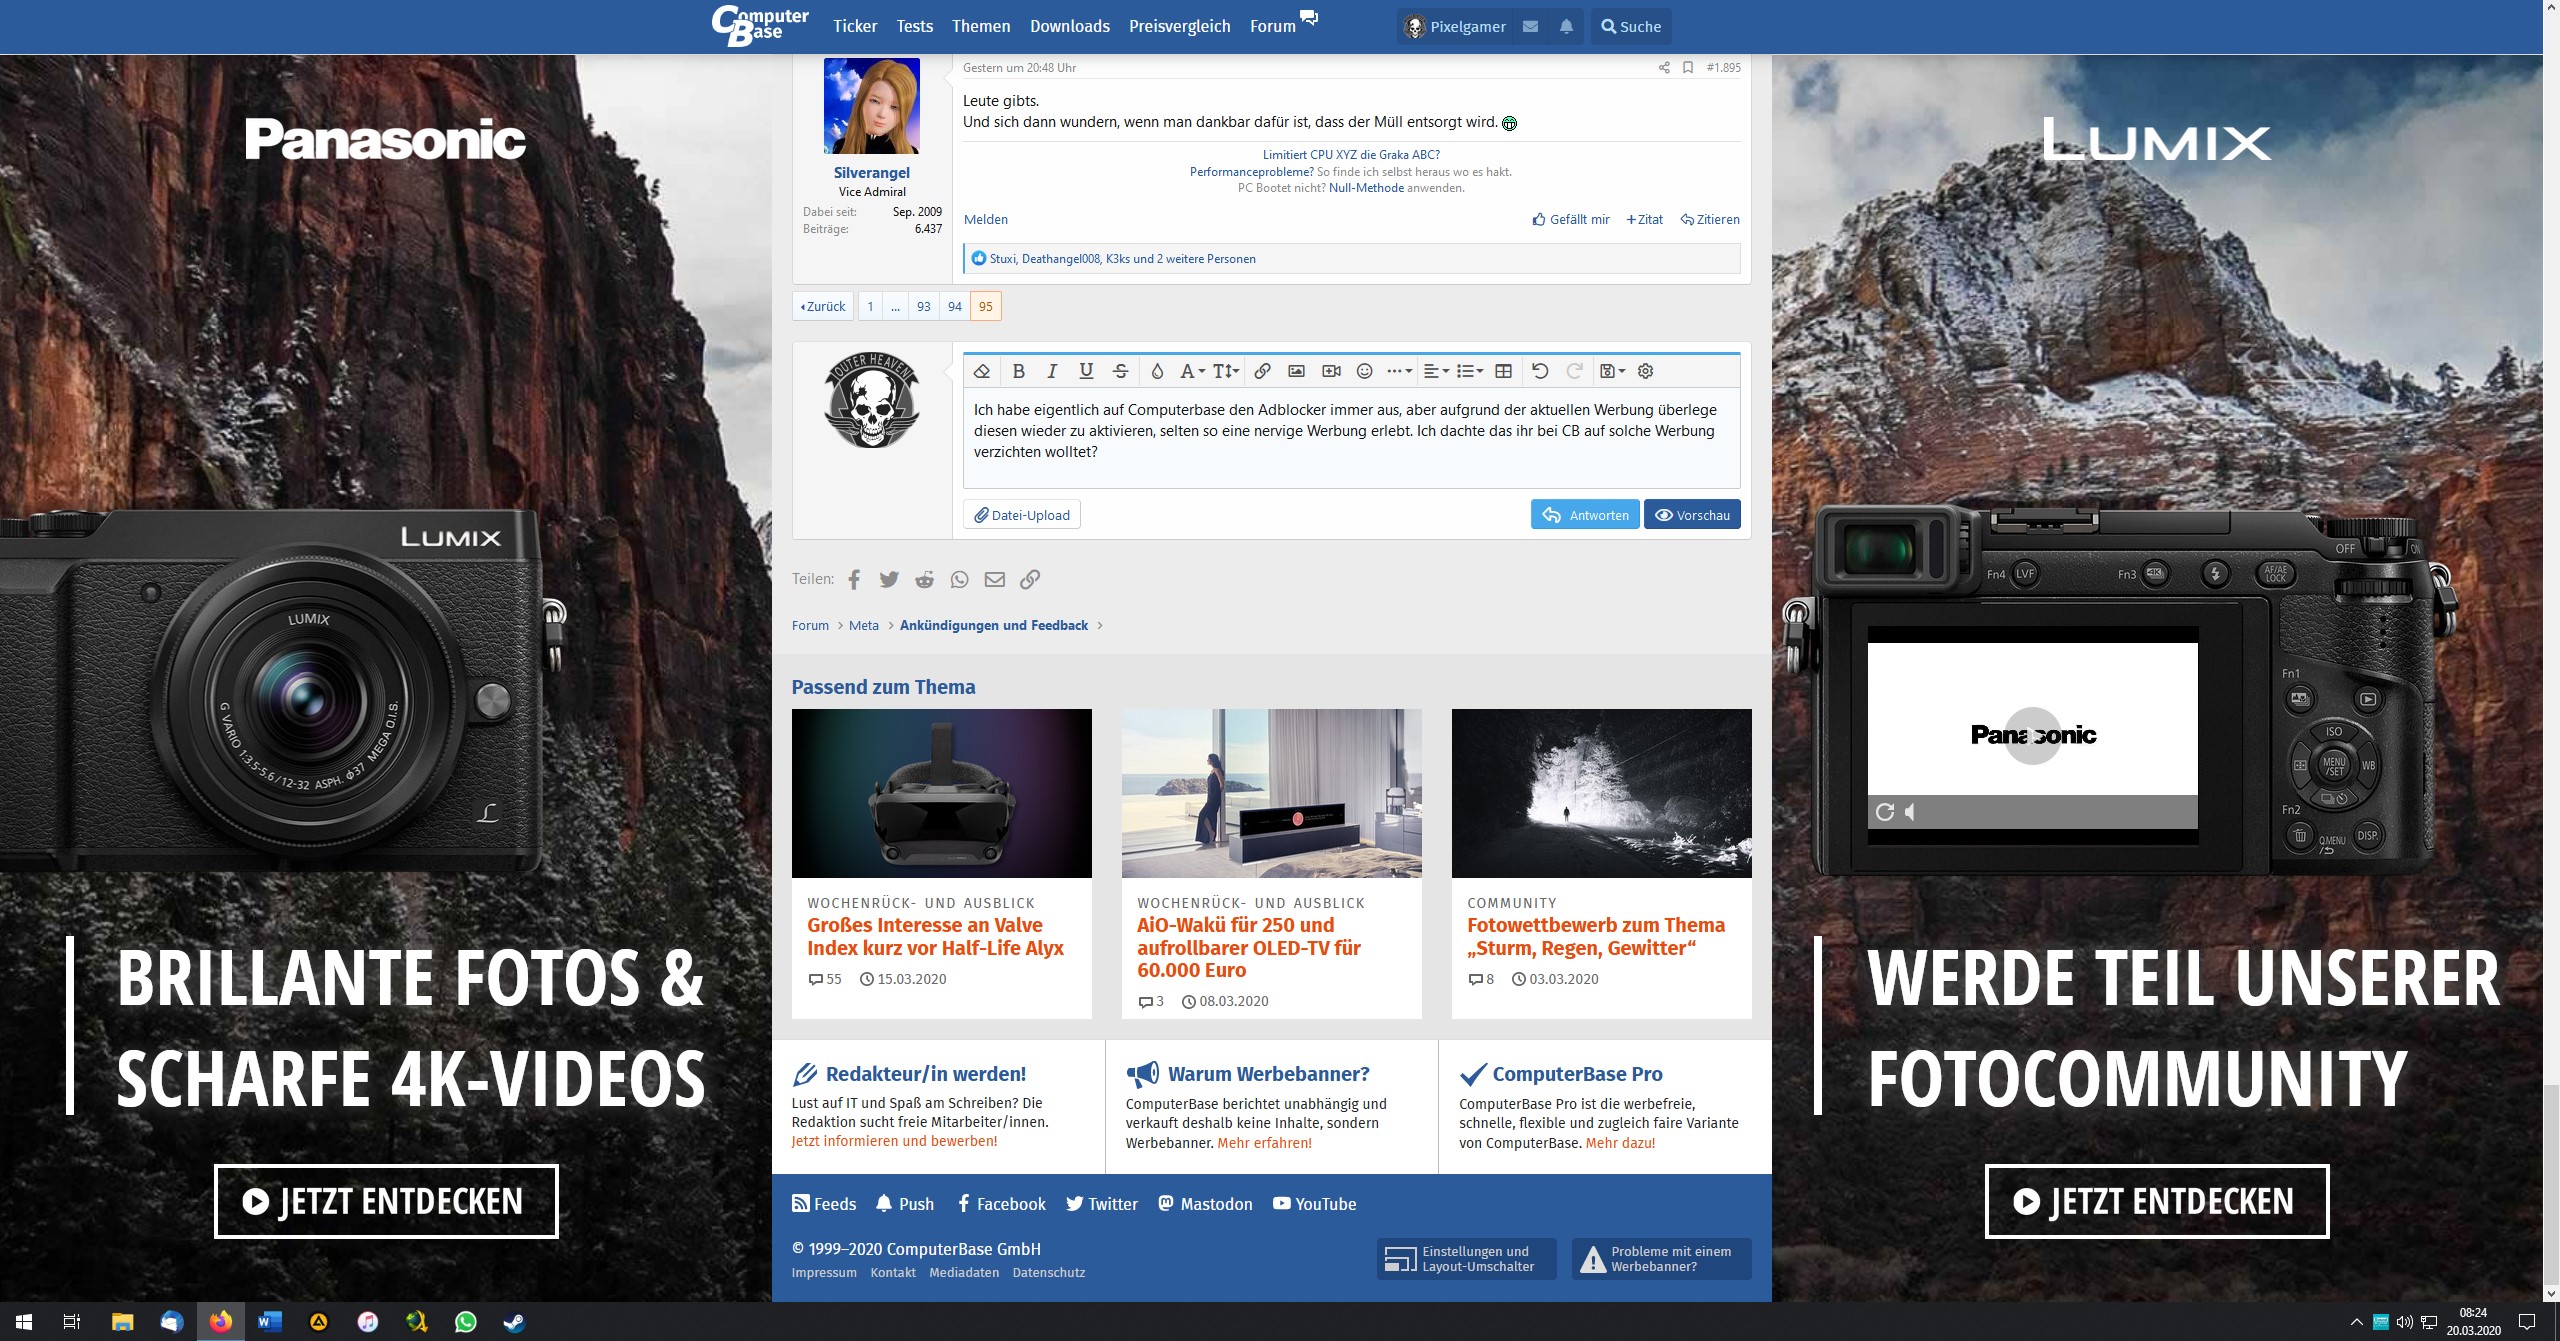Viewport: 2560px width, 1341px height.
Task: Open the Preisvergleich menu item
Action: [x=1179, y=27]
